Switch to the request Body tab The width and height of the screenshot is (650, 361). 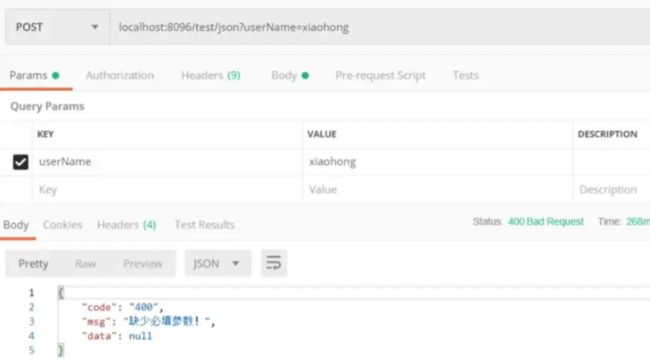pos(290,75)
